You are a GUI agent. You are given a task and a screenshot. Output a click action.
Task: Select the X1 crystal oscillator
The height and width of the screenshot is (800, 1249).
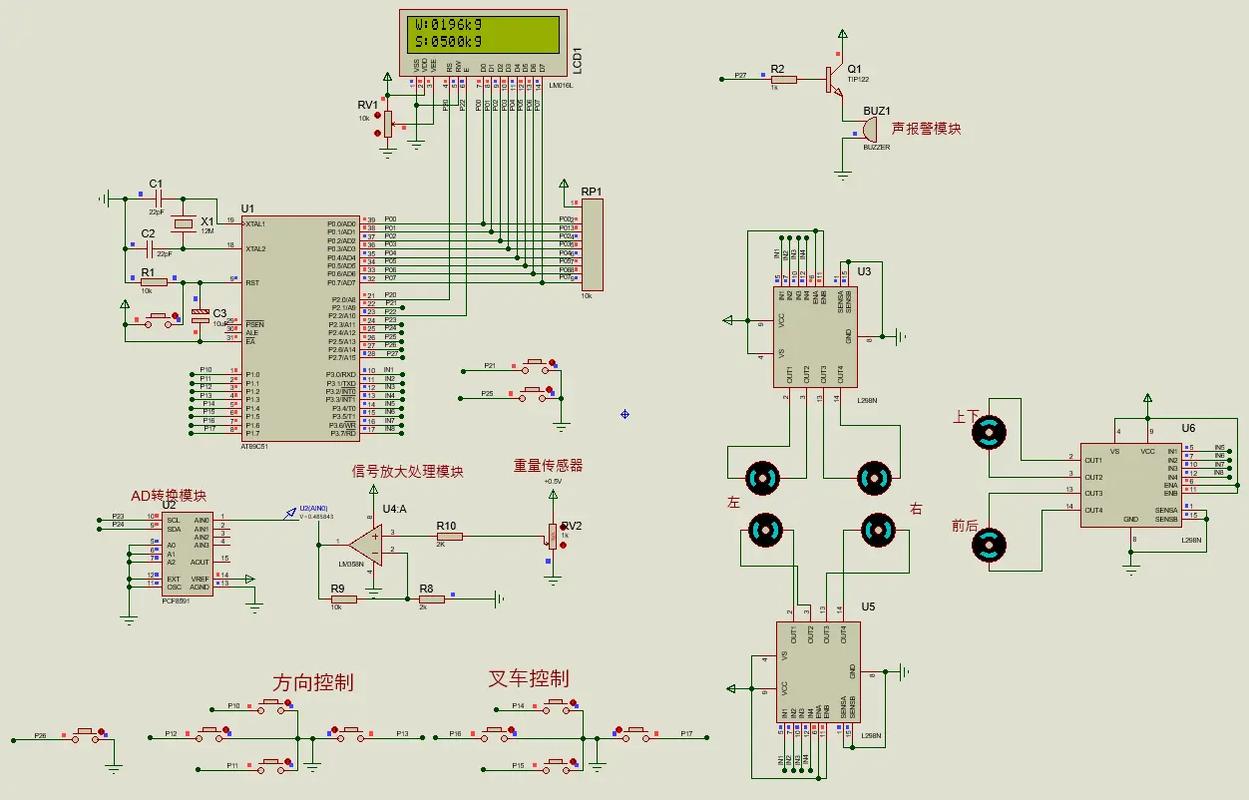pos(182,224)
